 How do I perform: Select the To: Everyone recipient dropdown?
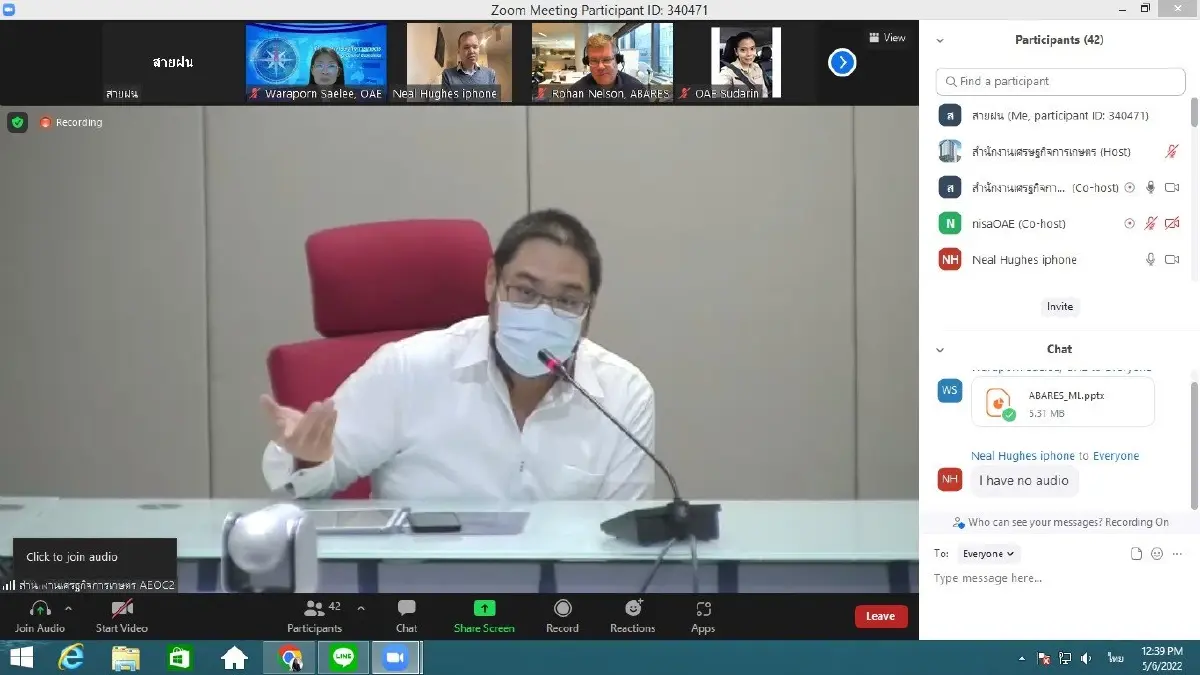click(x=987, y=553)
